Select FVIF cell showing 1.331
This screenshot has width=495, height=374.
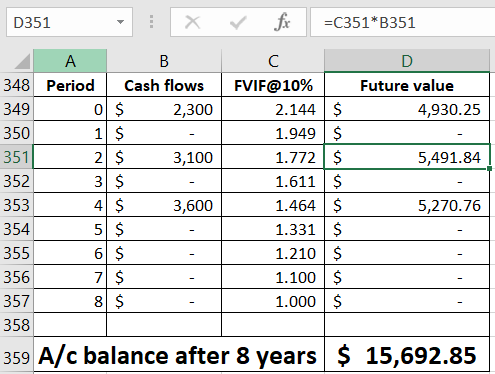point(273,229)
